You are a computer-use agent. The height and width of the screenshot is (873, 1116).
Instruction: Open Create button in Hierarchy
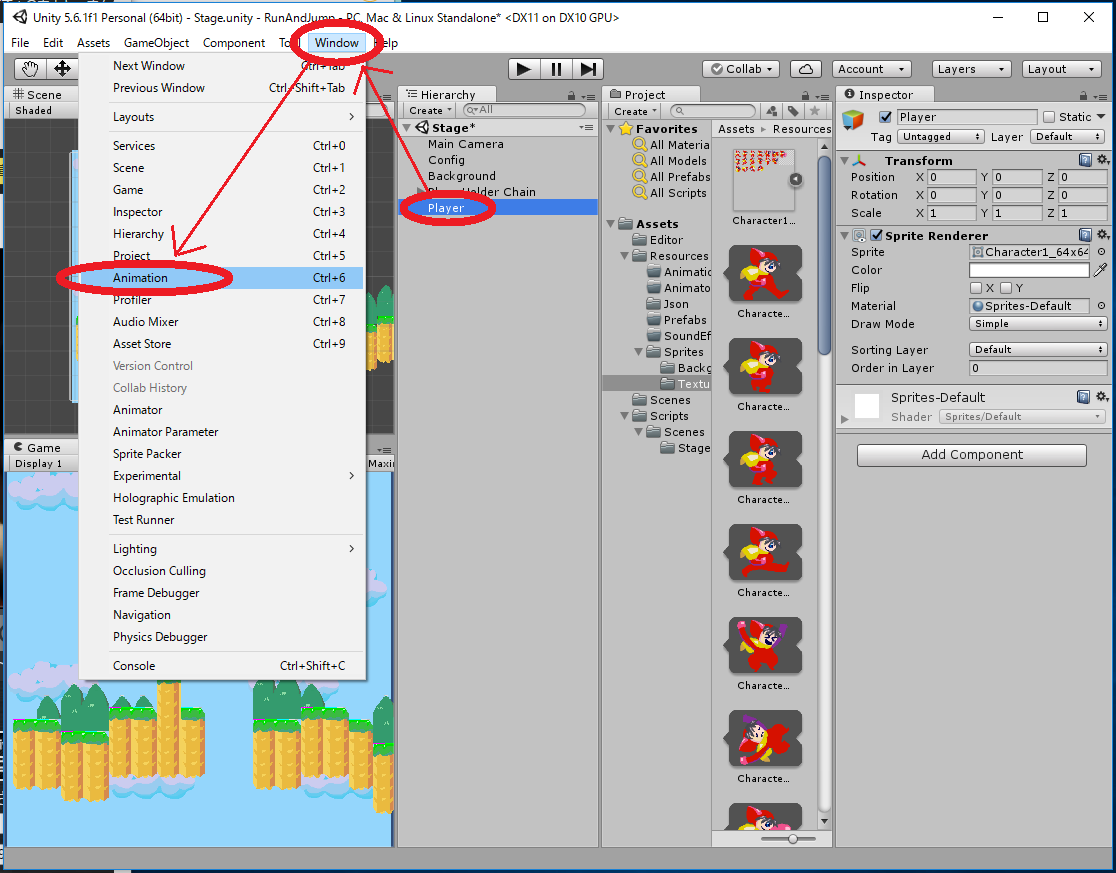coord(430,110)
